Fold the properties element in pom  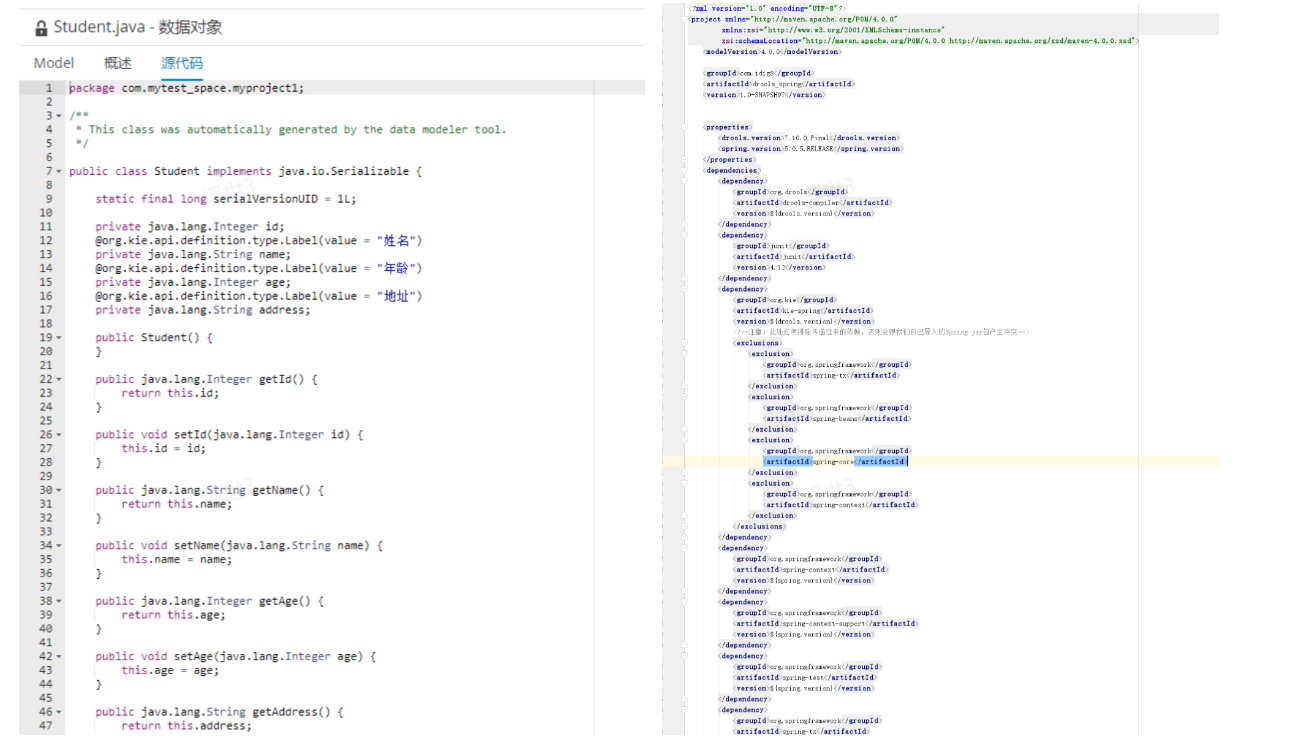[685, 127]
